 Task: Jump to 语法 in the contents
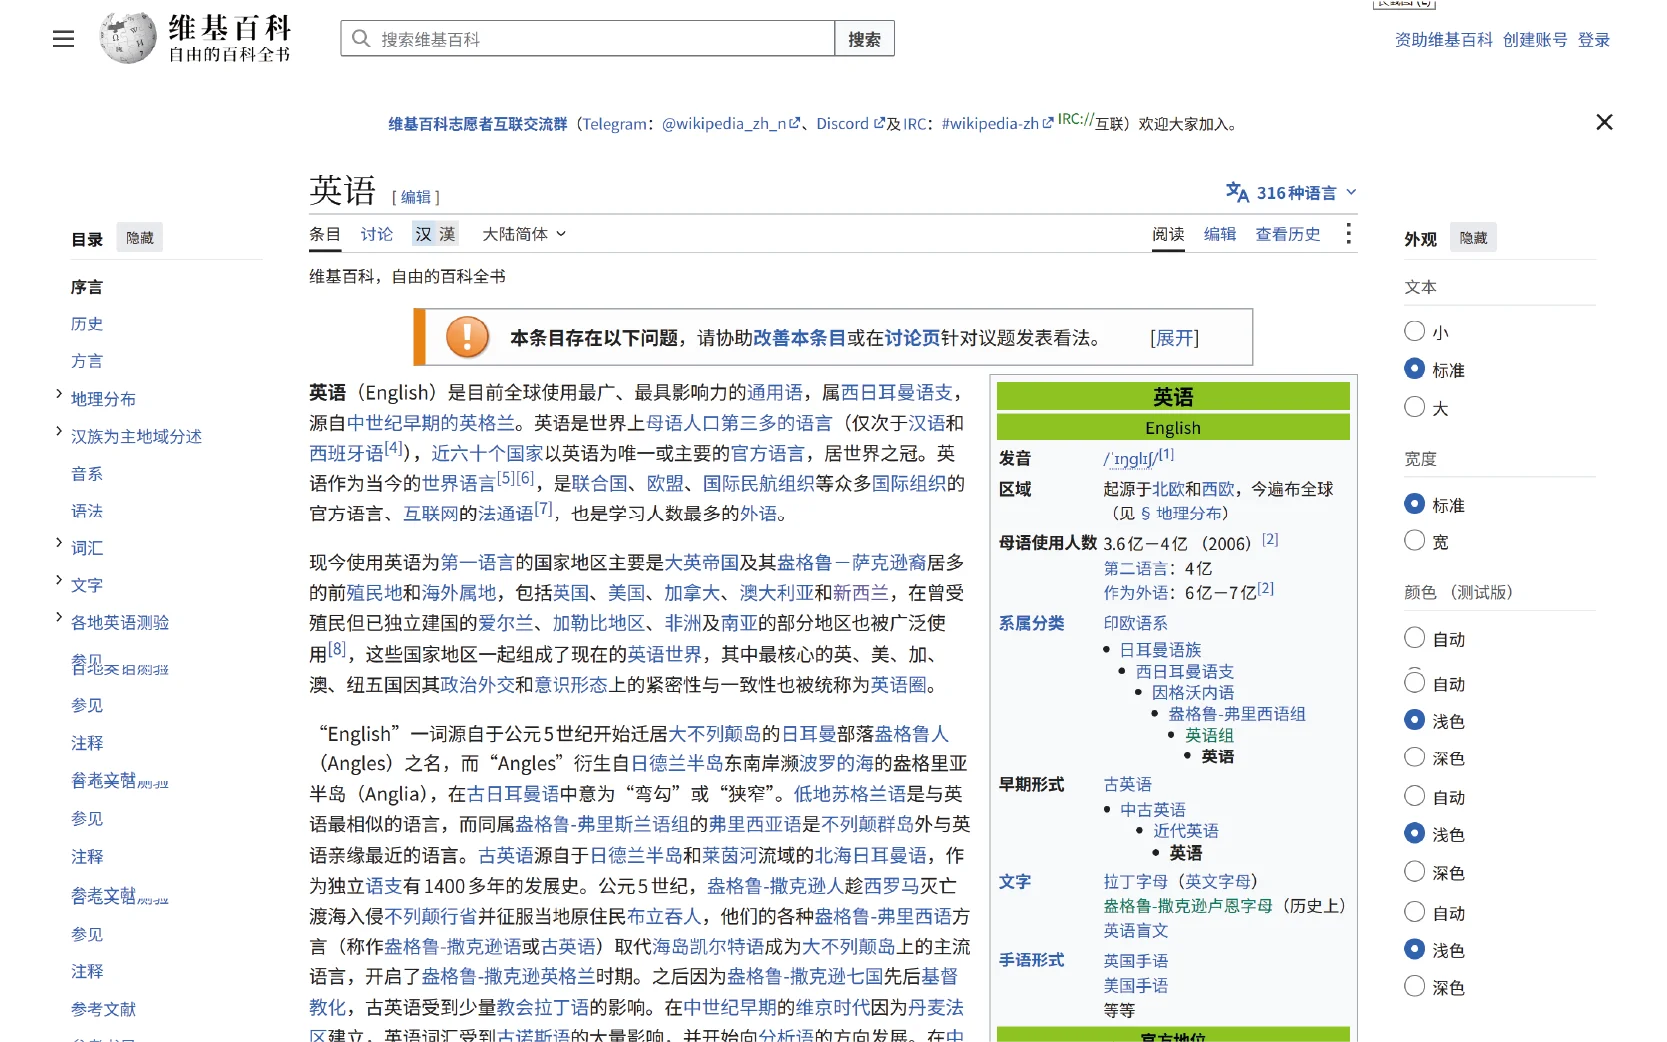87,511
